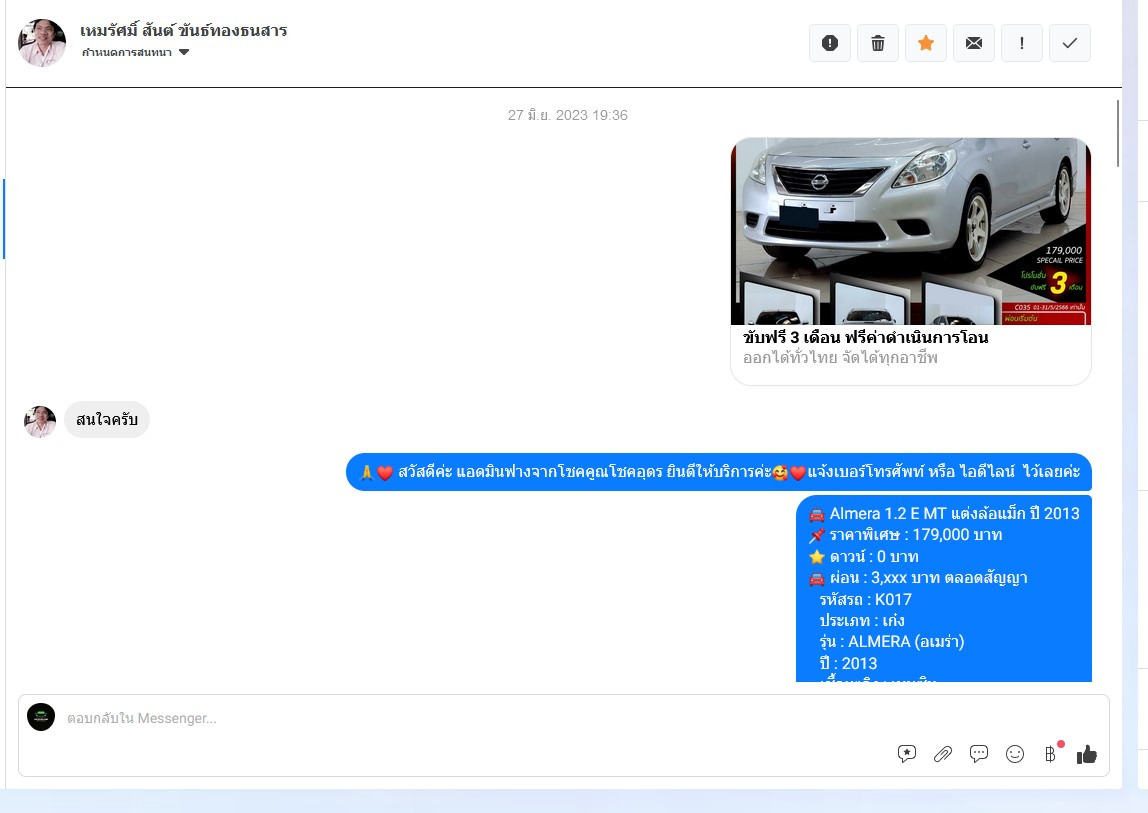This screenshot has height=813, width=1148.
Task: Attach a file with the paperclip icon
Action: click(x=942, y=754)
